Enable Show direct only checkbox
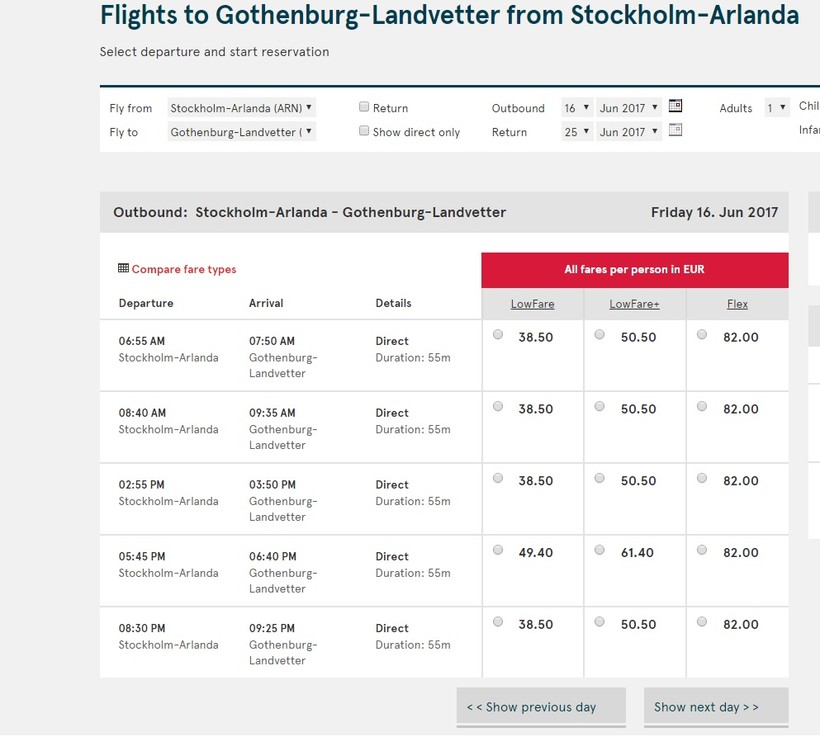 (x=365, y=131)
